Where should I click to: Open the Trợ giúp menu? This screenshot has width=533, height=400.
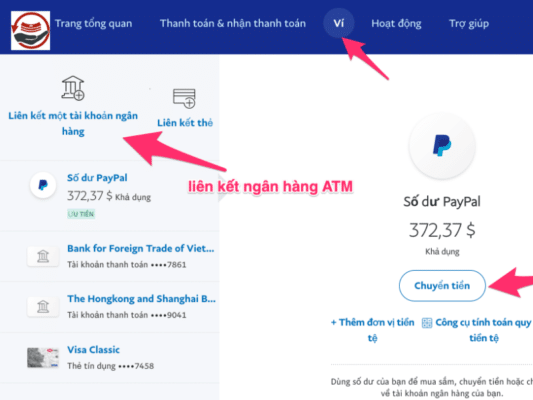(469, 23)
